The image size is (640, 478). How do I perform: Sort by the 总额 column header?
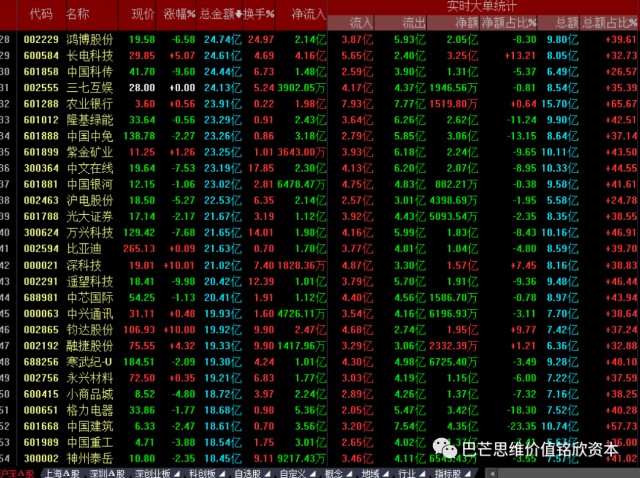567,23
